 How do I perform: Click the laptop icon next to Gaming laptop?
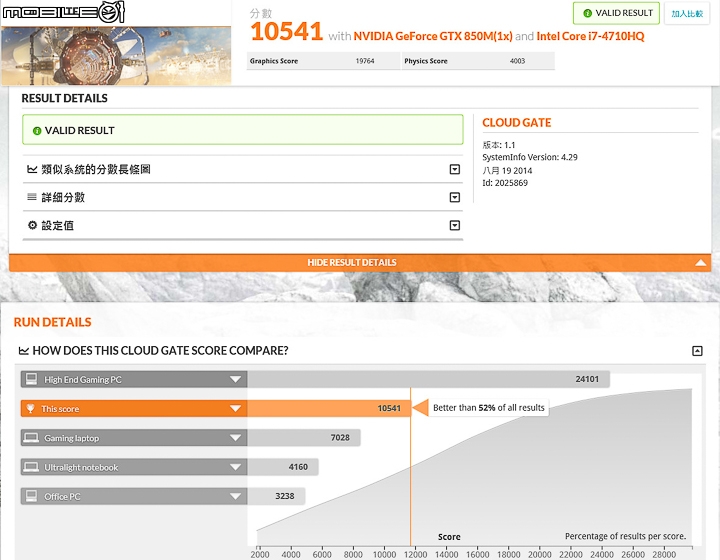31,437
